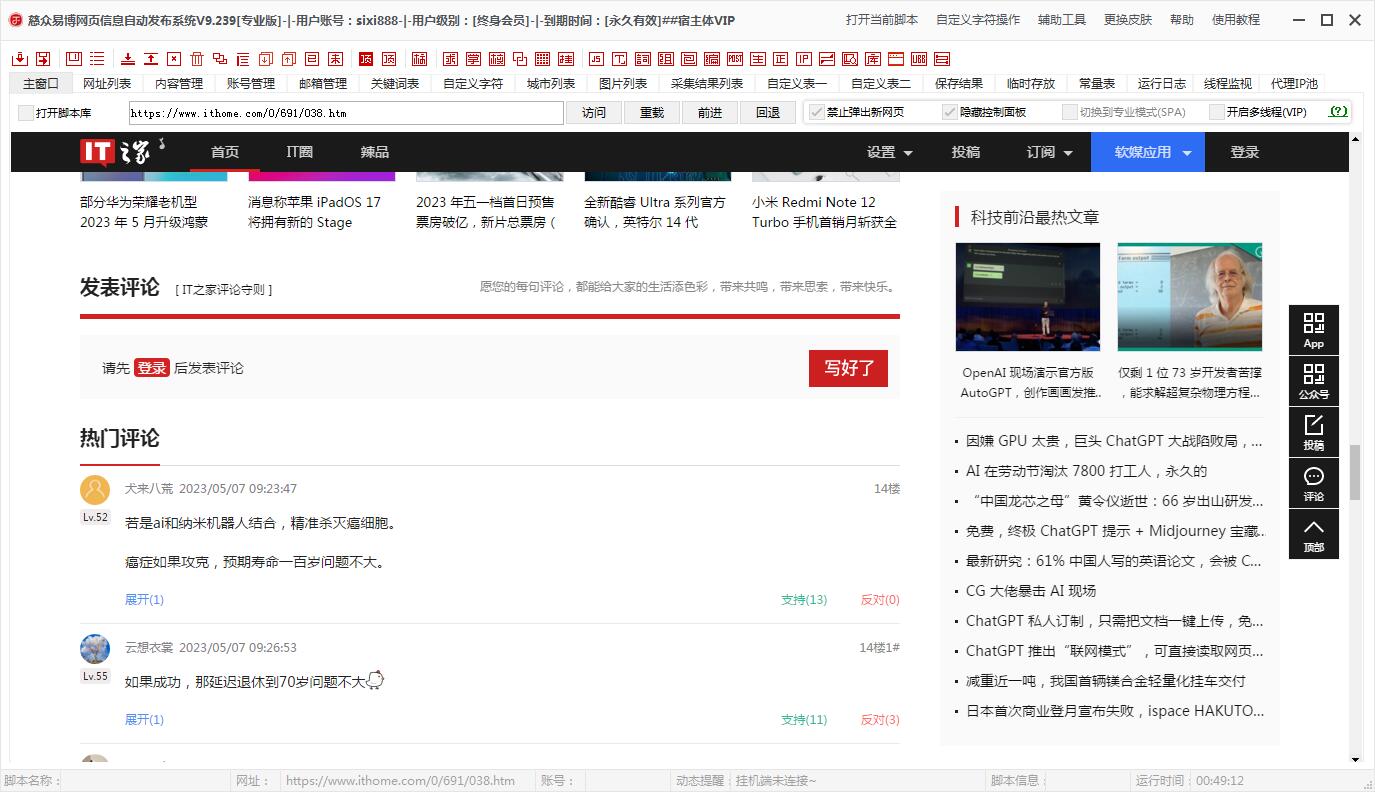Click the 投稿 pencil icon in floating sidebar
Screen dimensions: 1375x792
[1313, 432]
